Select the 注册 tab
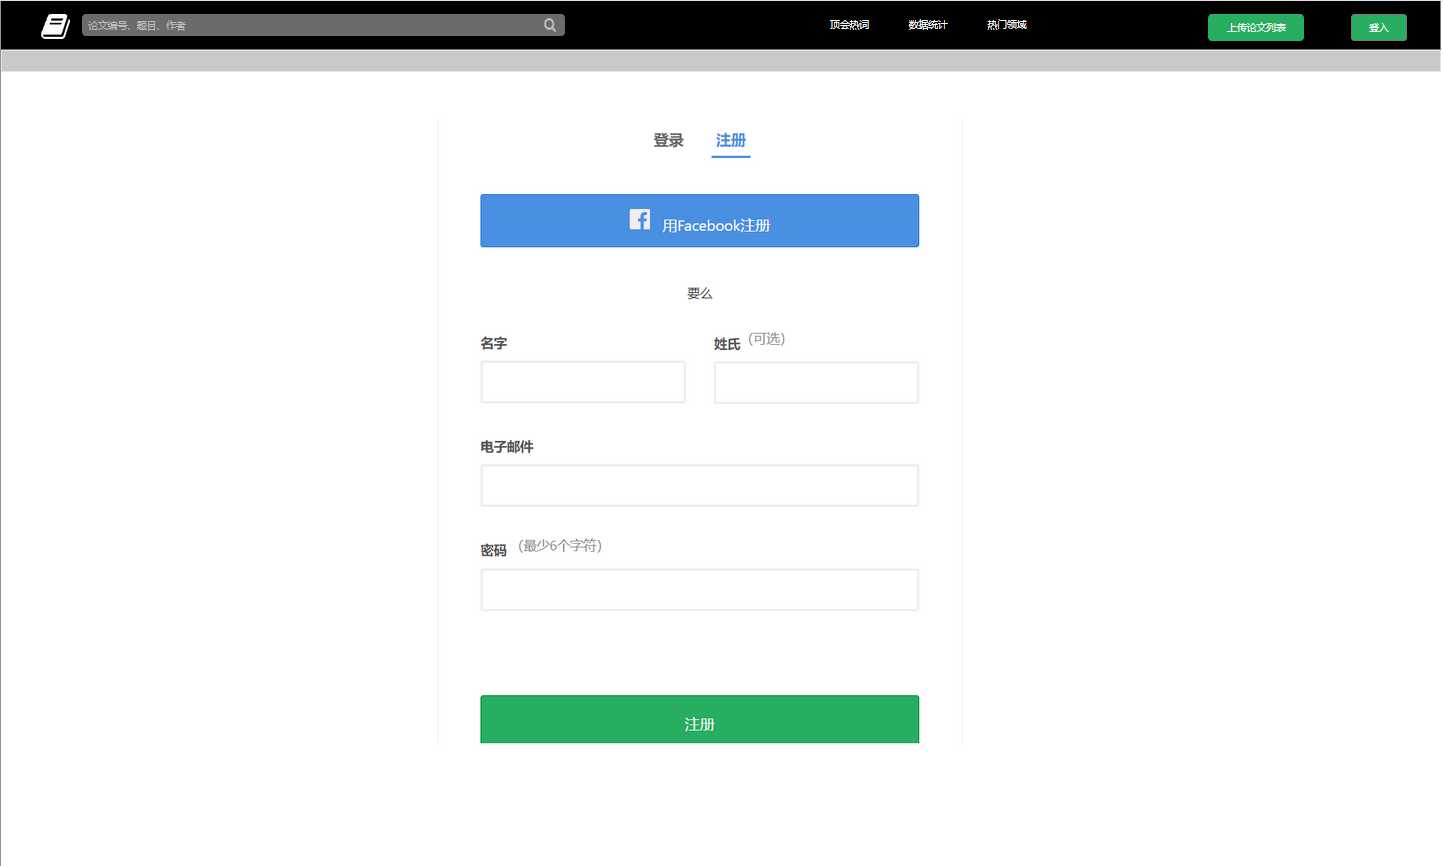 point(731,140)
